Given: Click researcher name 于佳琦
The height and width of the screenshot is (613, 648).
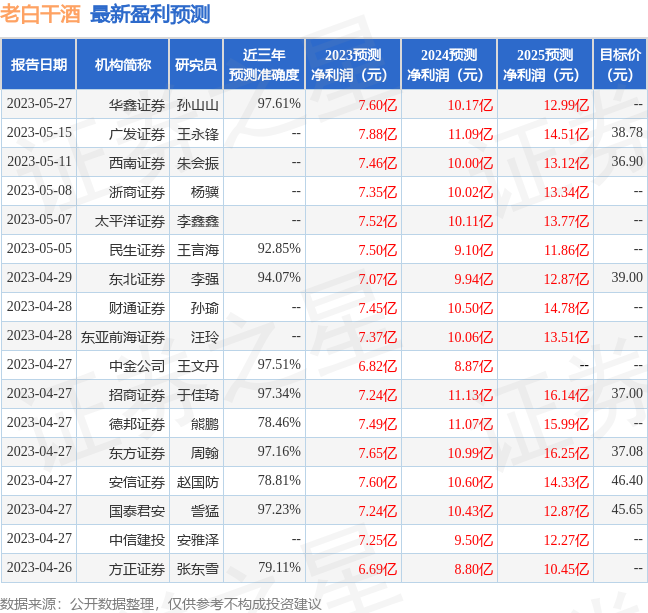Looking at the screenshot, I should [198, 395].
